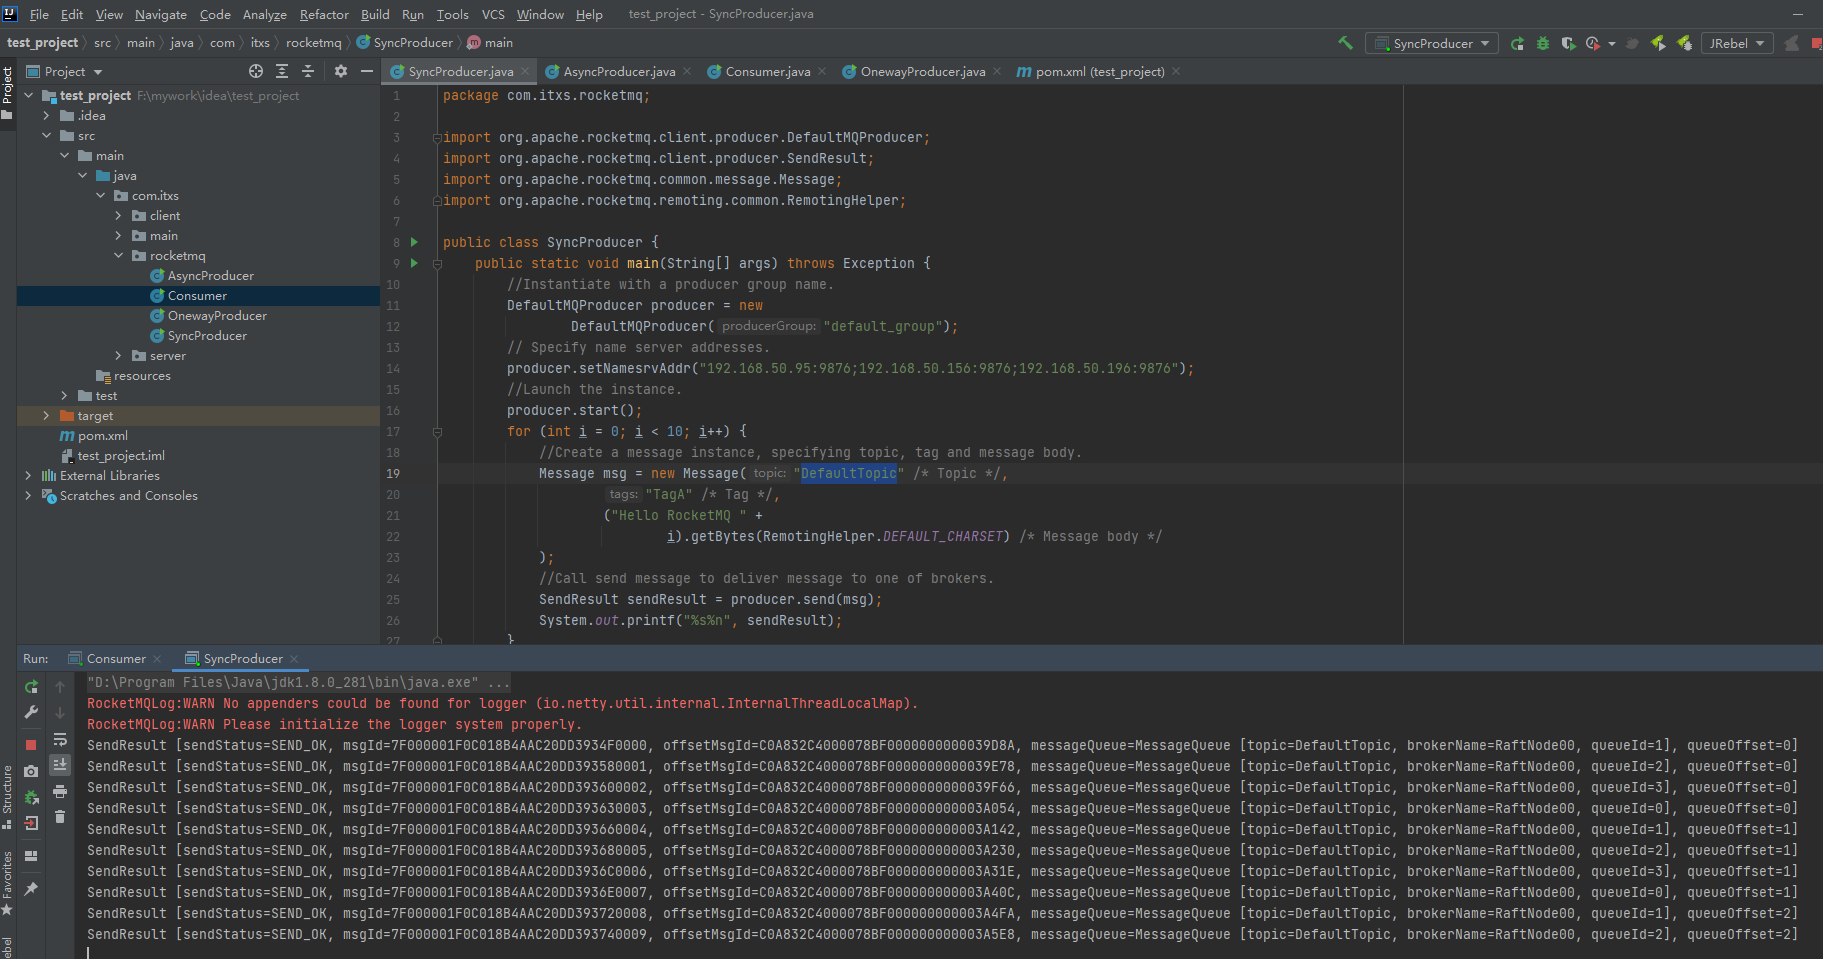
Task: Open the VCS menu
Action: coord(493,14)
